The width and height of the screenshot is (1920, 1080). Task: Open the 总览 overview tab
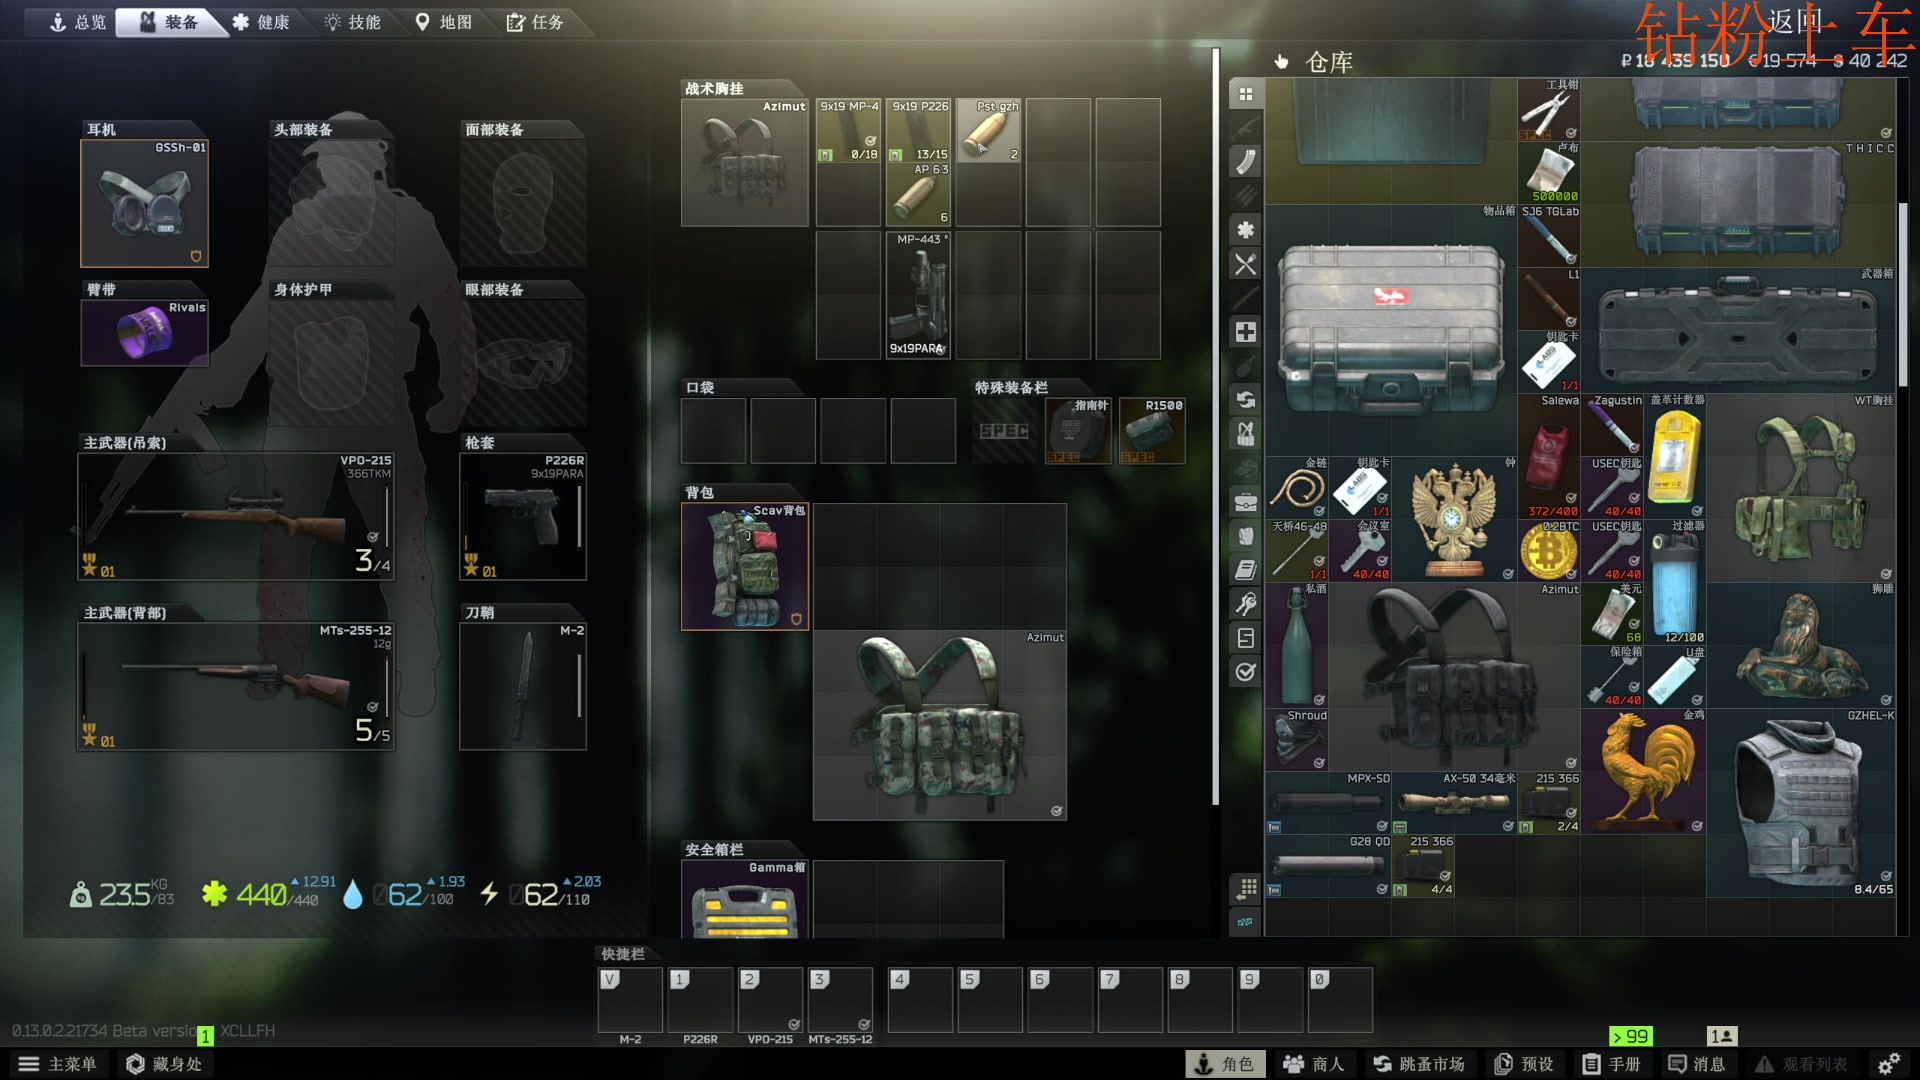pyautogui.click(x=77, y=22)
